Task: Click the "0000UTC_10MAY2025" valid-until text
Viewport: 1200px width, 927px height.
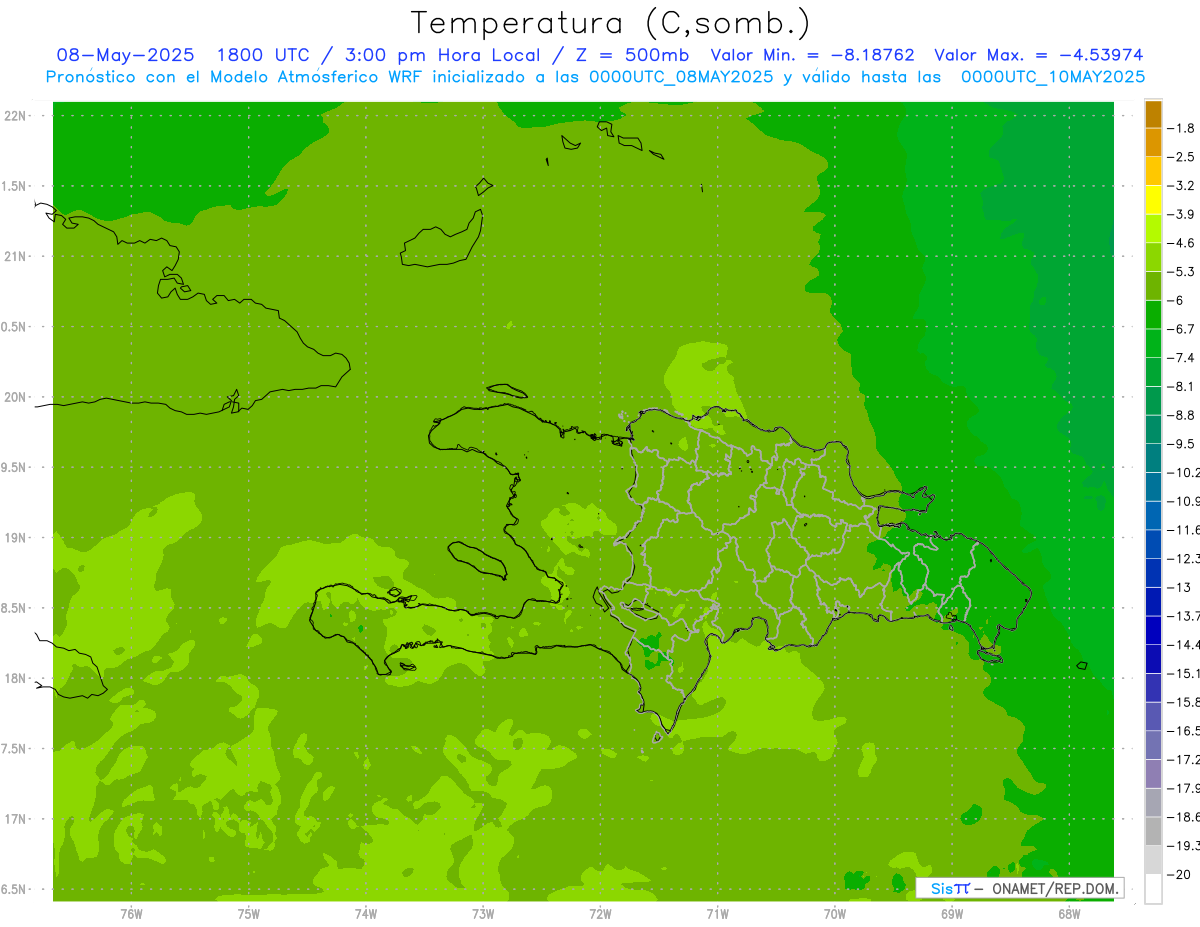Action: [x=1053, y=78]
